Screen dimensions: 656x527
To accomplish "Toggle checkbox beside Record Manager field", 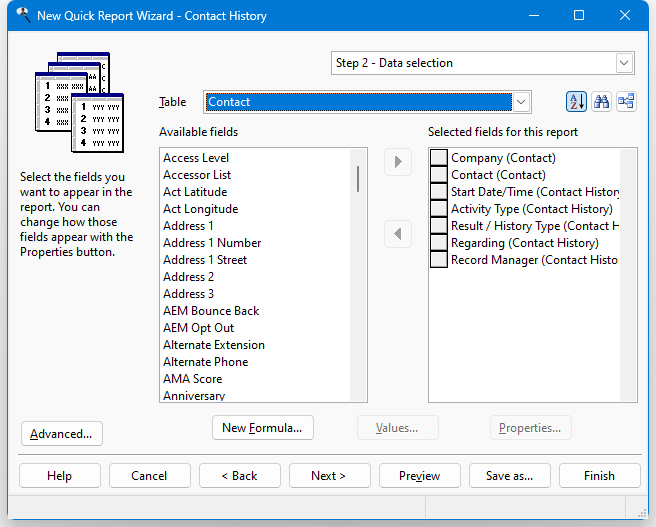I will [439, 260].
